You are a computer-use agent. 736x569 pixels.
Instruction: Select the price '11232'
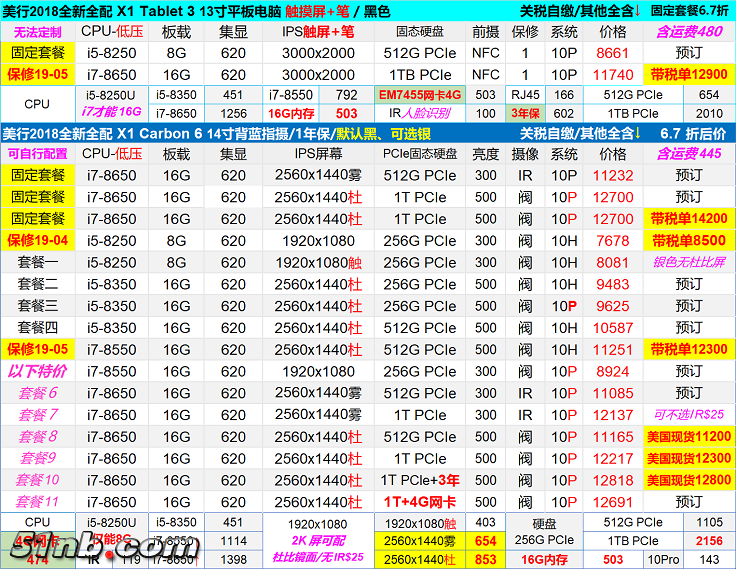pos(613,175)
